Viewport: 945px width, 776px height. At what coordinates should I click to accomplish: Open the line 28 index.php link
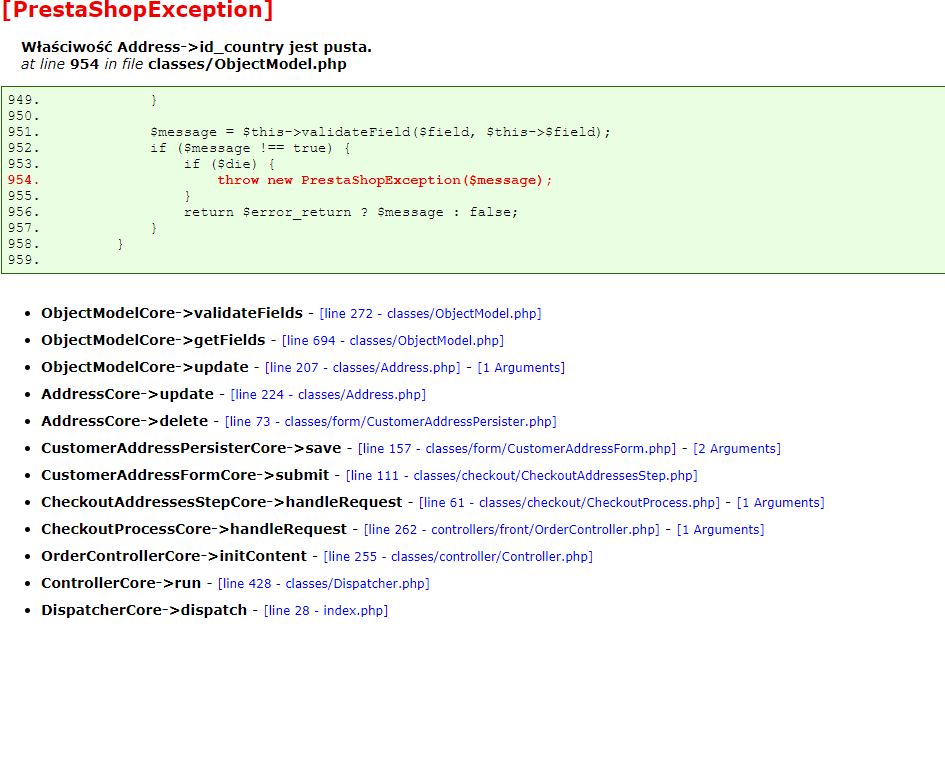click(326, 611)
